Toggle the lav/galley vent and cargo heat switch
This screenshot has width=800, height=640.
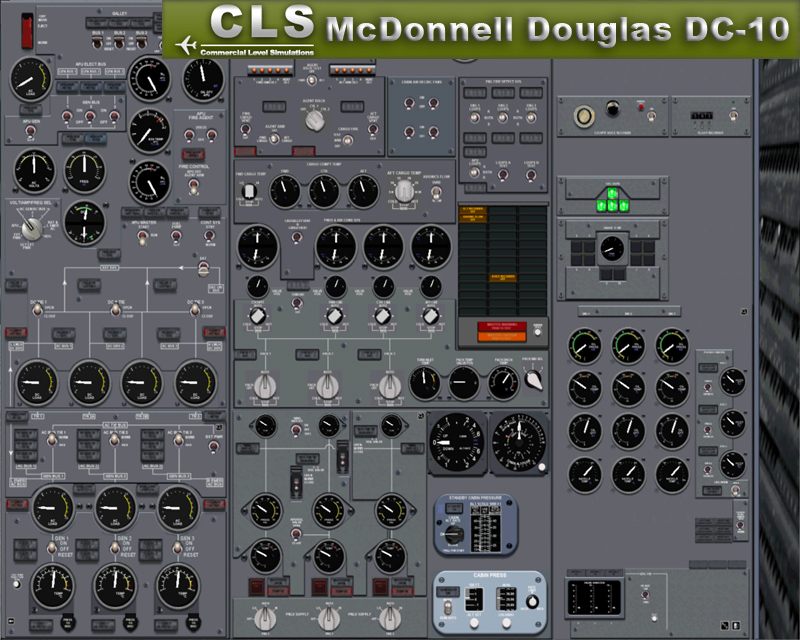[296, 237]
